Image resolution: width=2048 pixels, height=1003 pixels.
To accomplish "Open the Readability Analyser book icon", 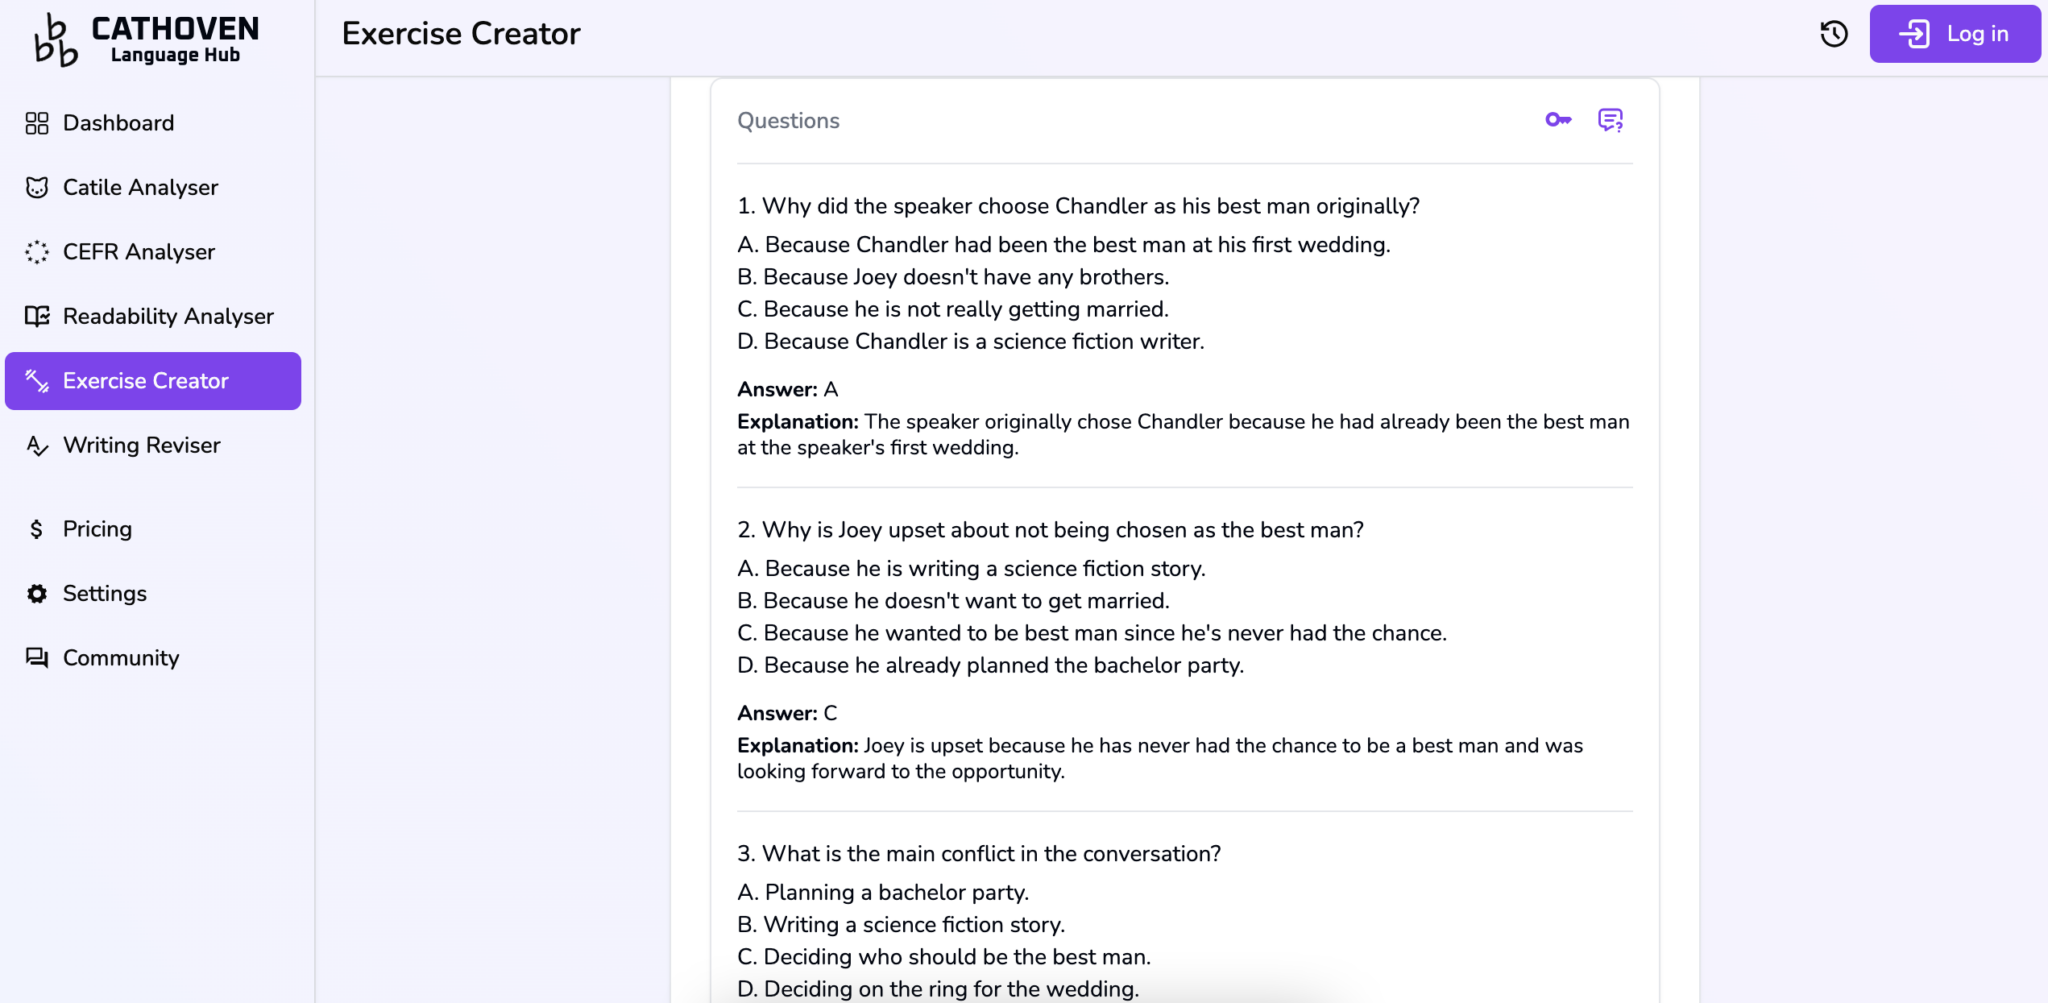I will point(37,316).
